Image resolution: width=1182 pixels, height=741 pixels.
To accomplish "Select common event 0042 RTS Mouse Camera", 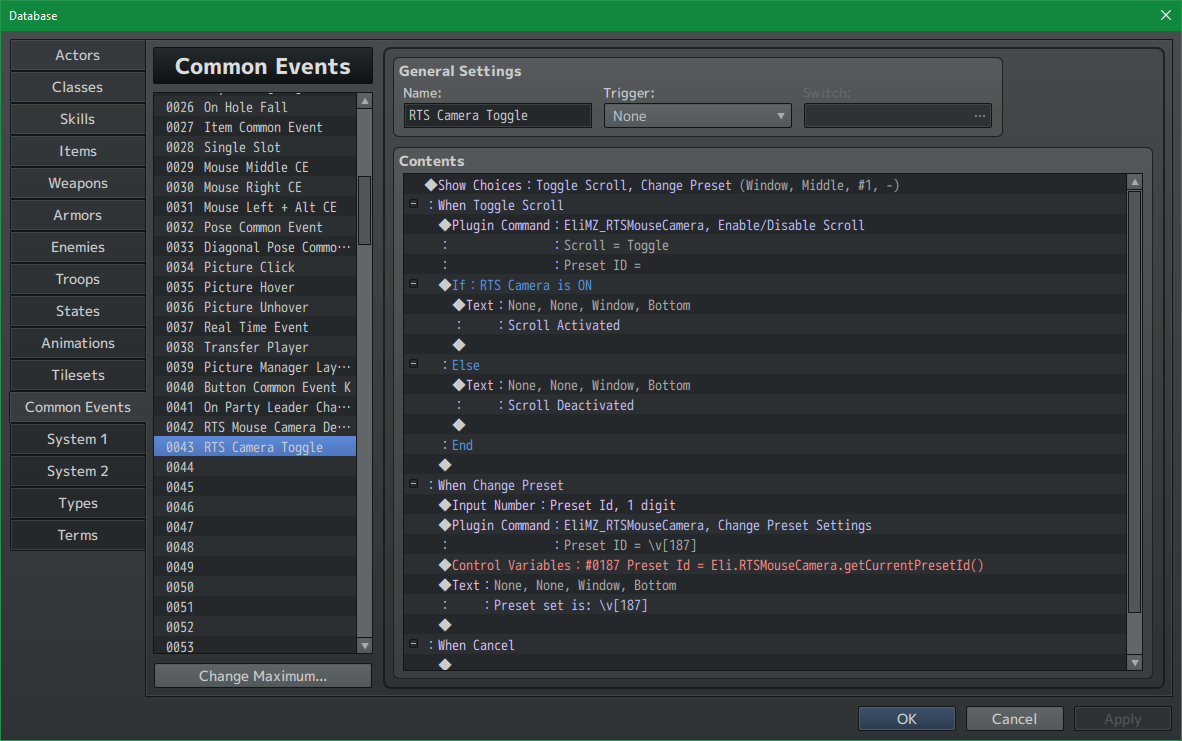I will pyautogui.click(x=255, y=427).
